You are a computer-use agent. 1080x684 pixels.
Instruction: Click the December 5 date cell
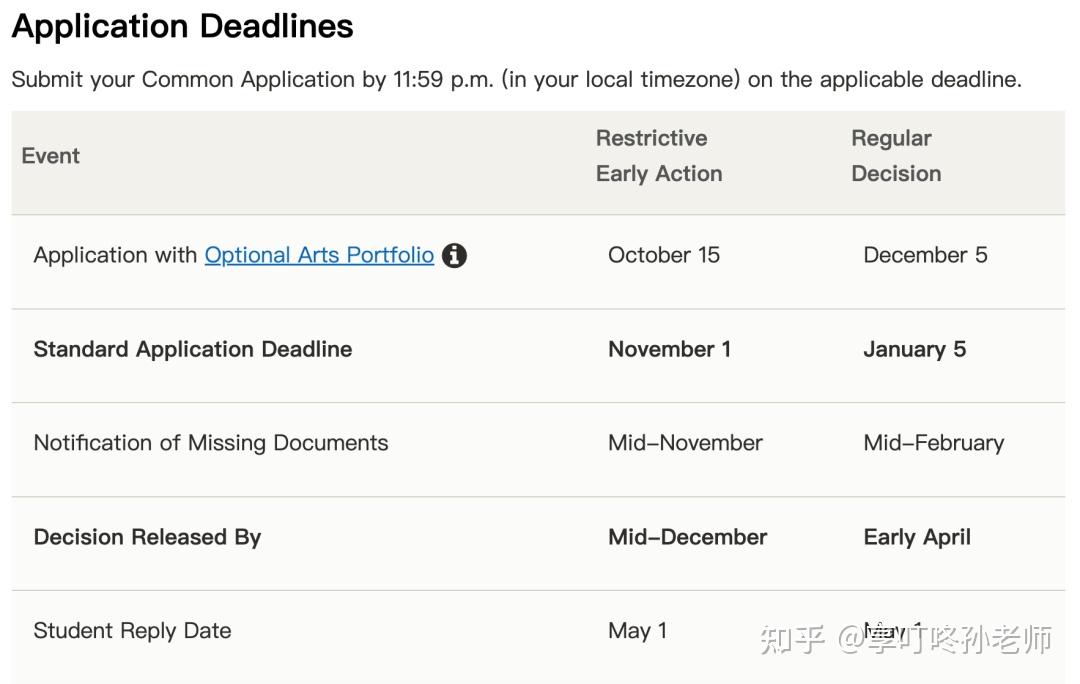coord(924,255)
